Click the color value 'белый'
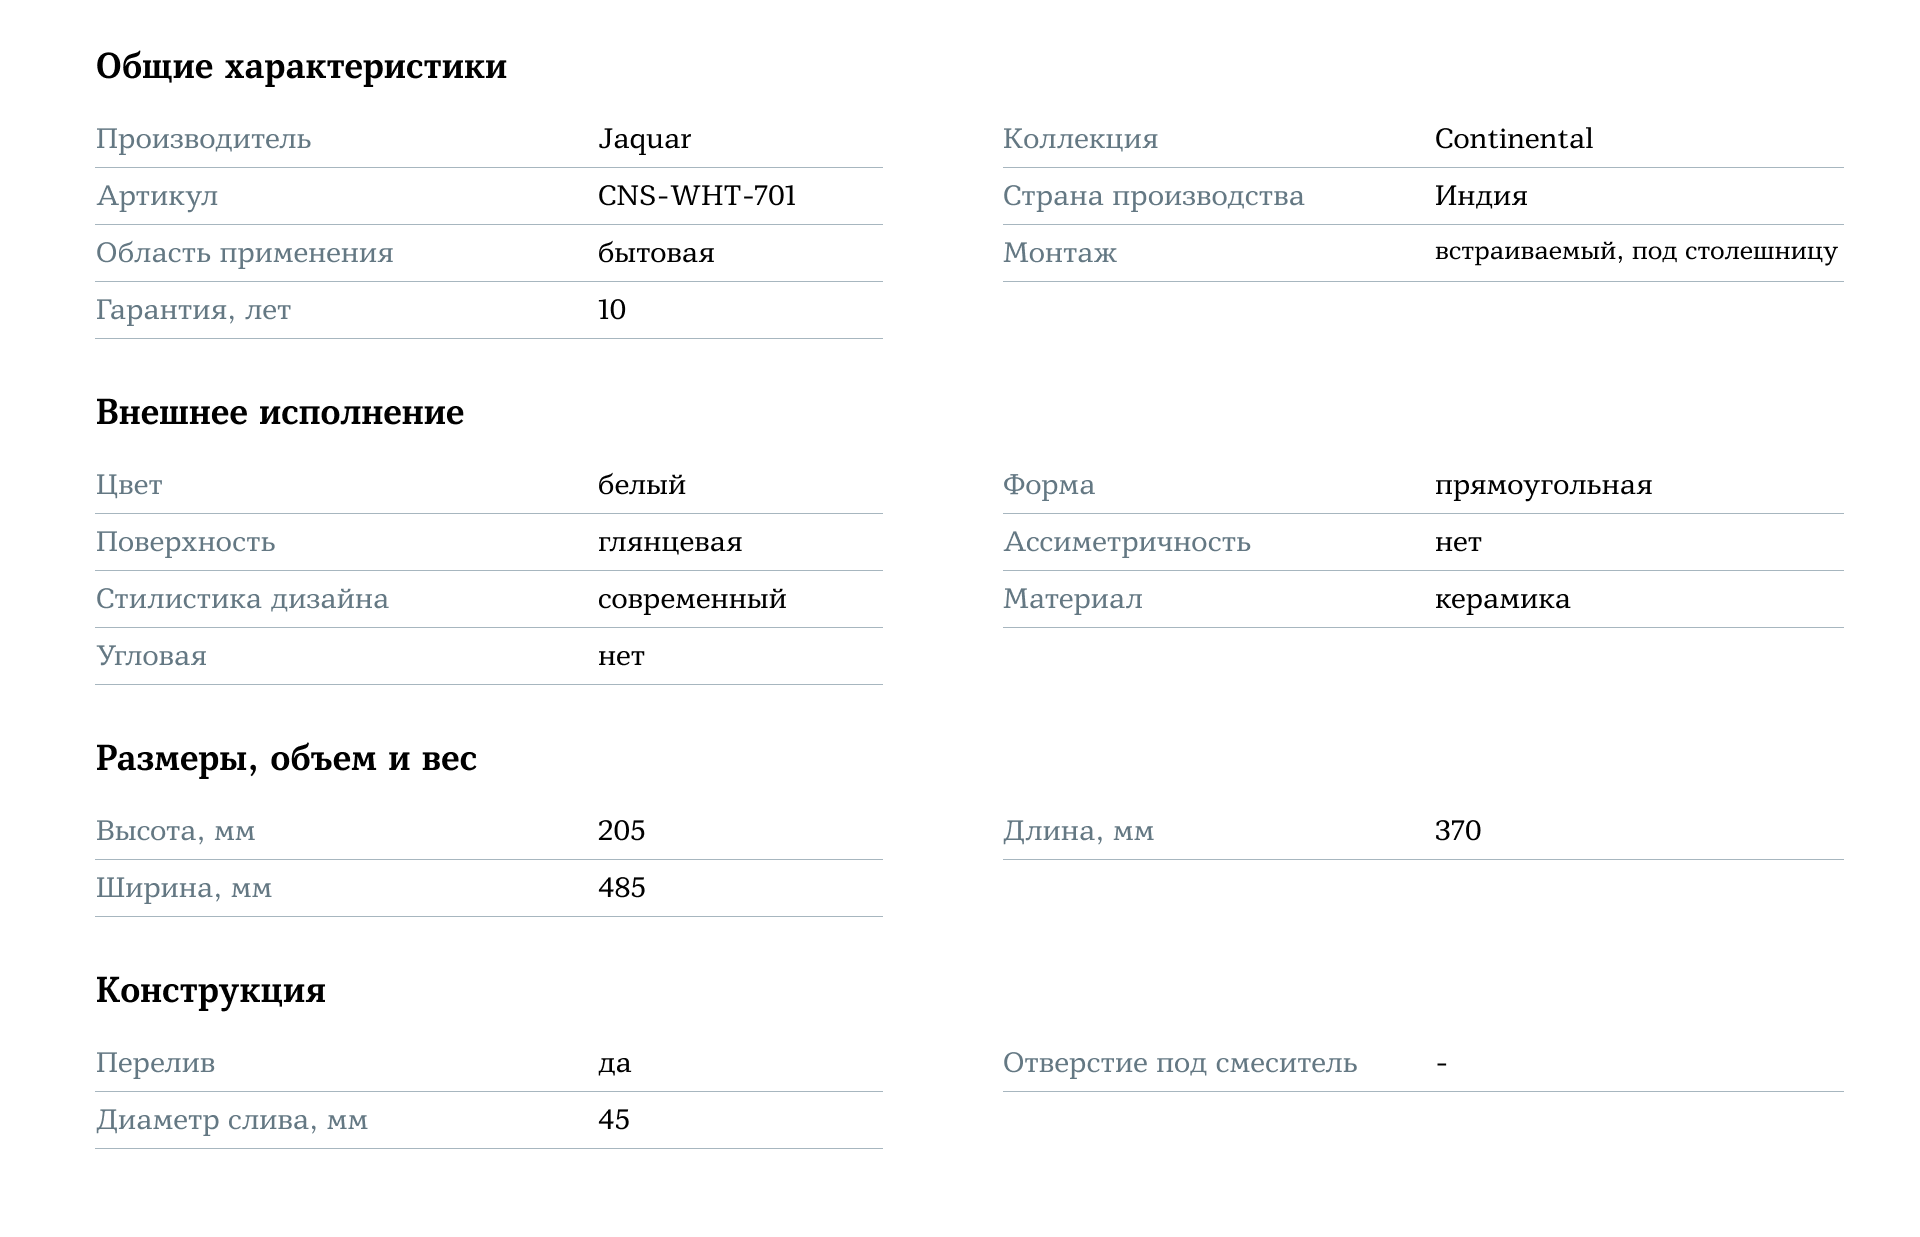 point(641,485)
